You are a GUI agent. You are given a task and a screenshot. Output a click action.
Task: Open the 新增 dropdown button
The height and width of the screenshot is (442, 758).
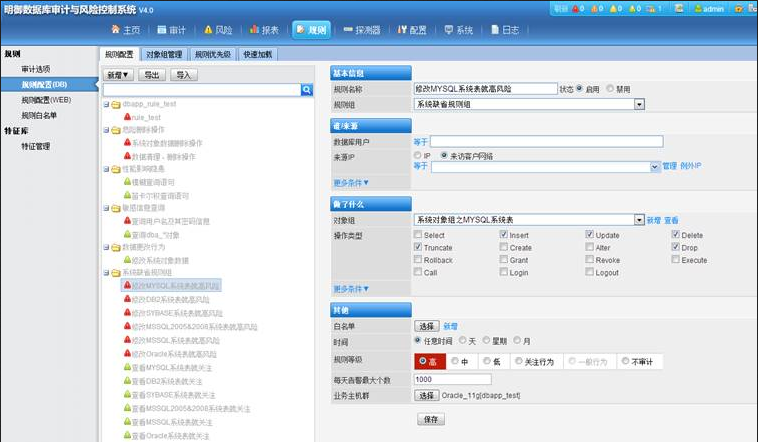(x=118, y=75)
